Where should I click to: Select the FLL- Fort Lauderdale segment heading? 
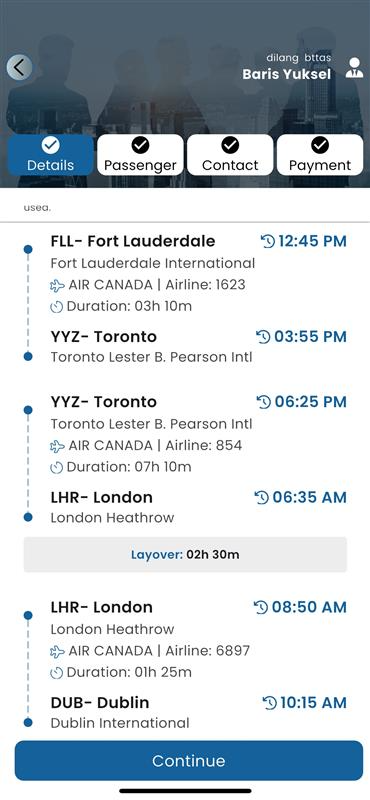[133, 241]
